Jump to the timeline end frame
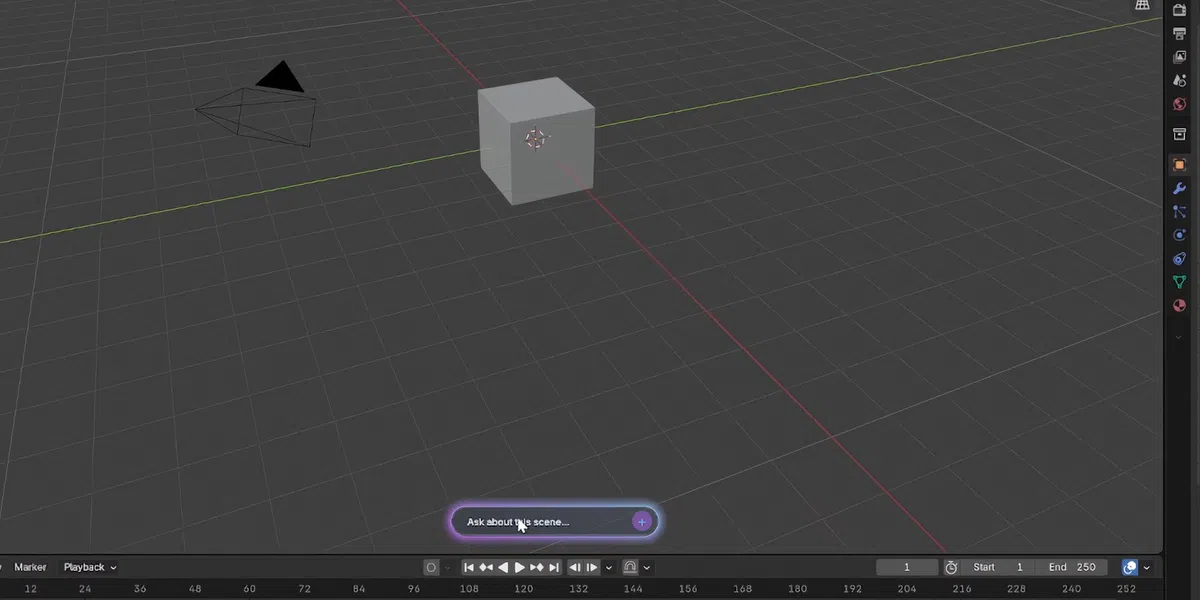Viewport: 1200px width, 600px height. click(x=553, y=567)
